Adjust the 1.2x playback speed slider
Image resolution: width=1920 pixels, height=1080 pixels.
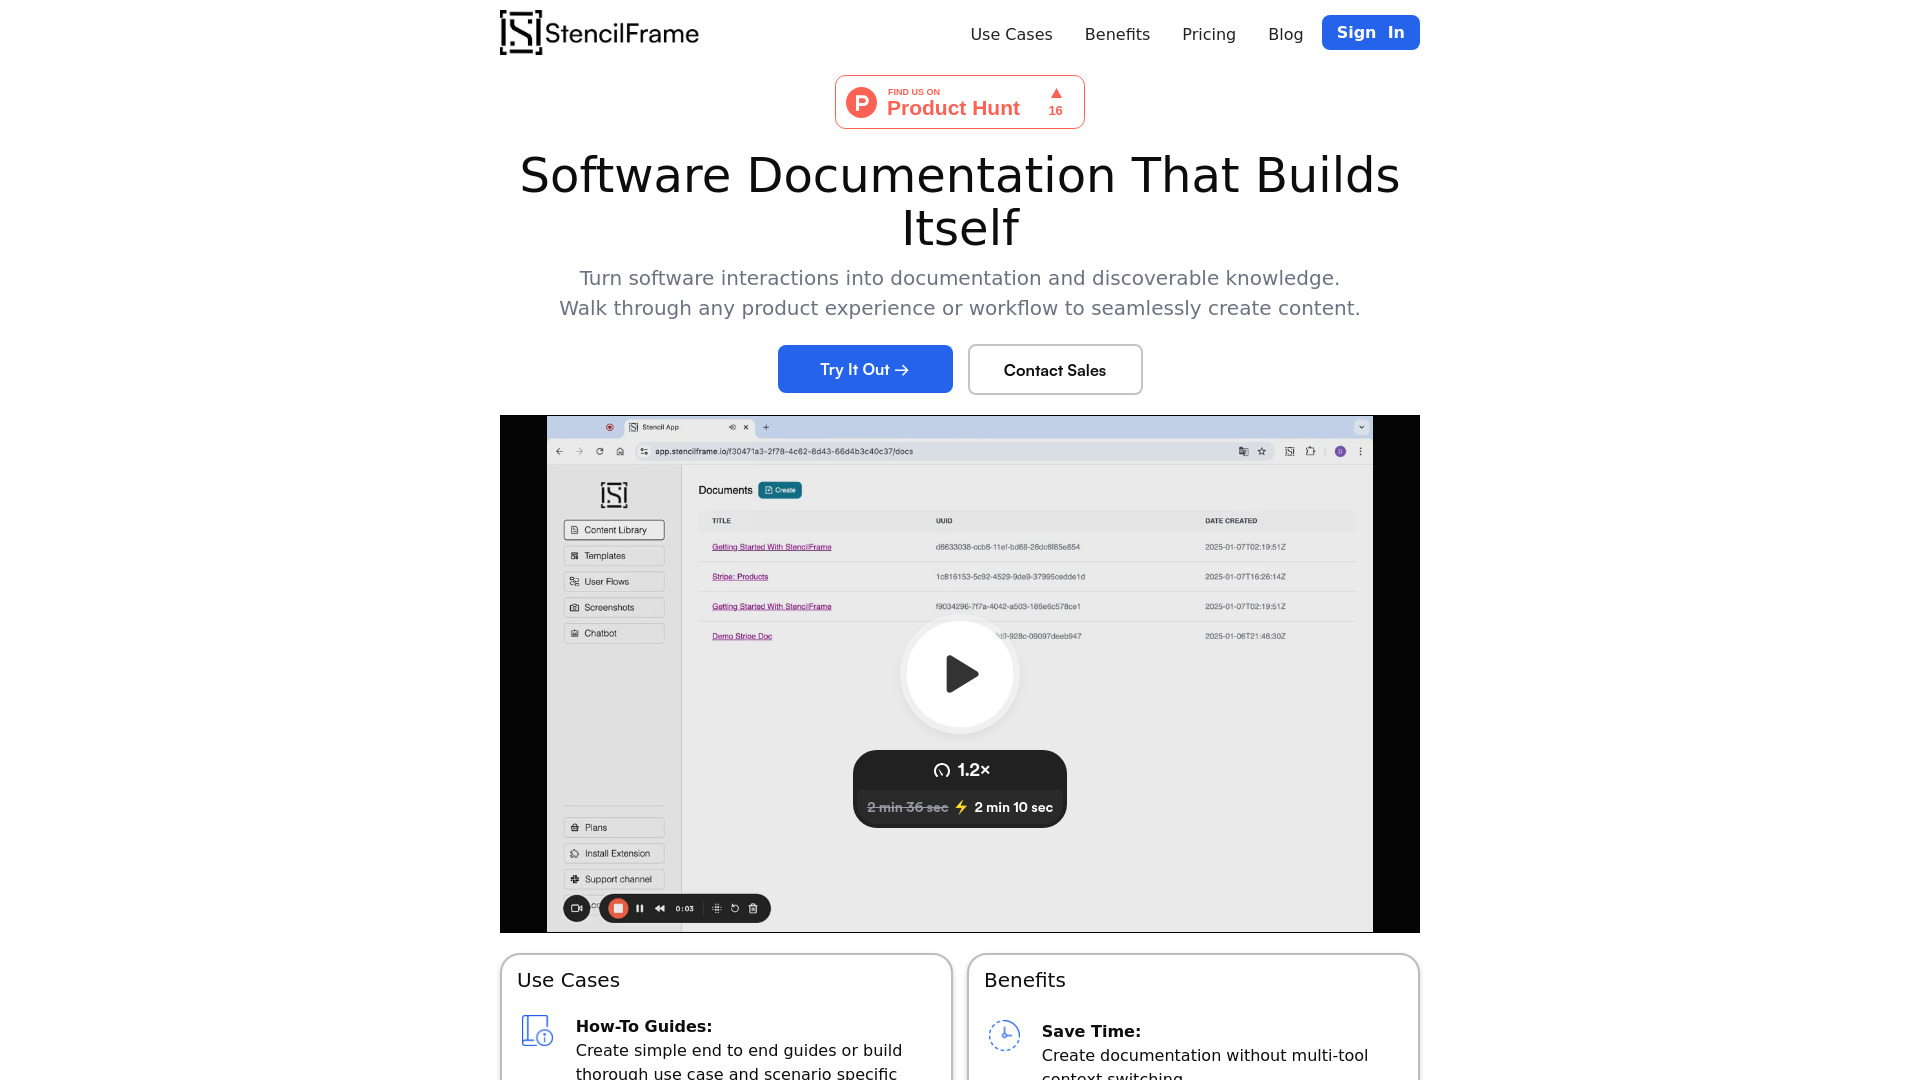point(960,769)
